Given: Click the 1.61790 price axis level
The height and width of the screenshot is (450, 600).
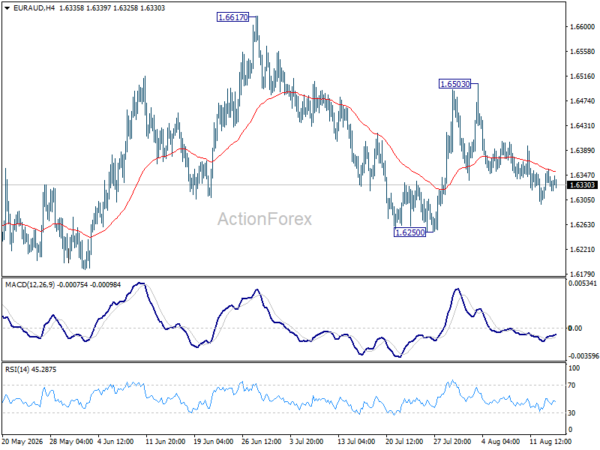Looking at the screenshot, I should coord(582,274).
